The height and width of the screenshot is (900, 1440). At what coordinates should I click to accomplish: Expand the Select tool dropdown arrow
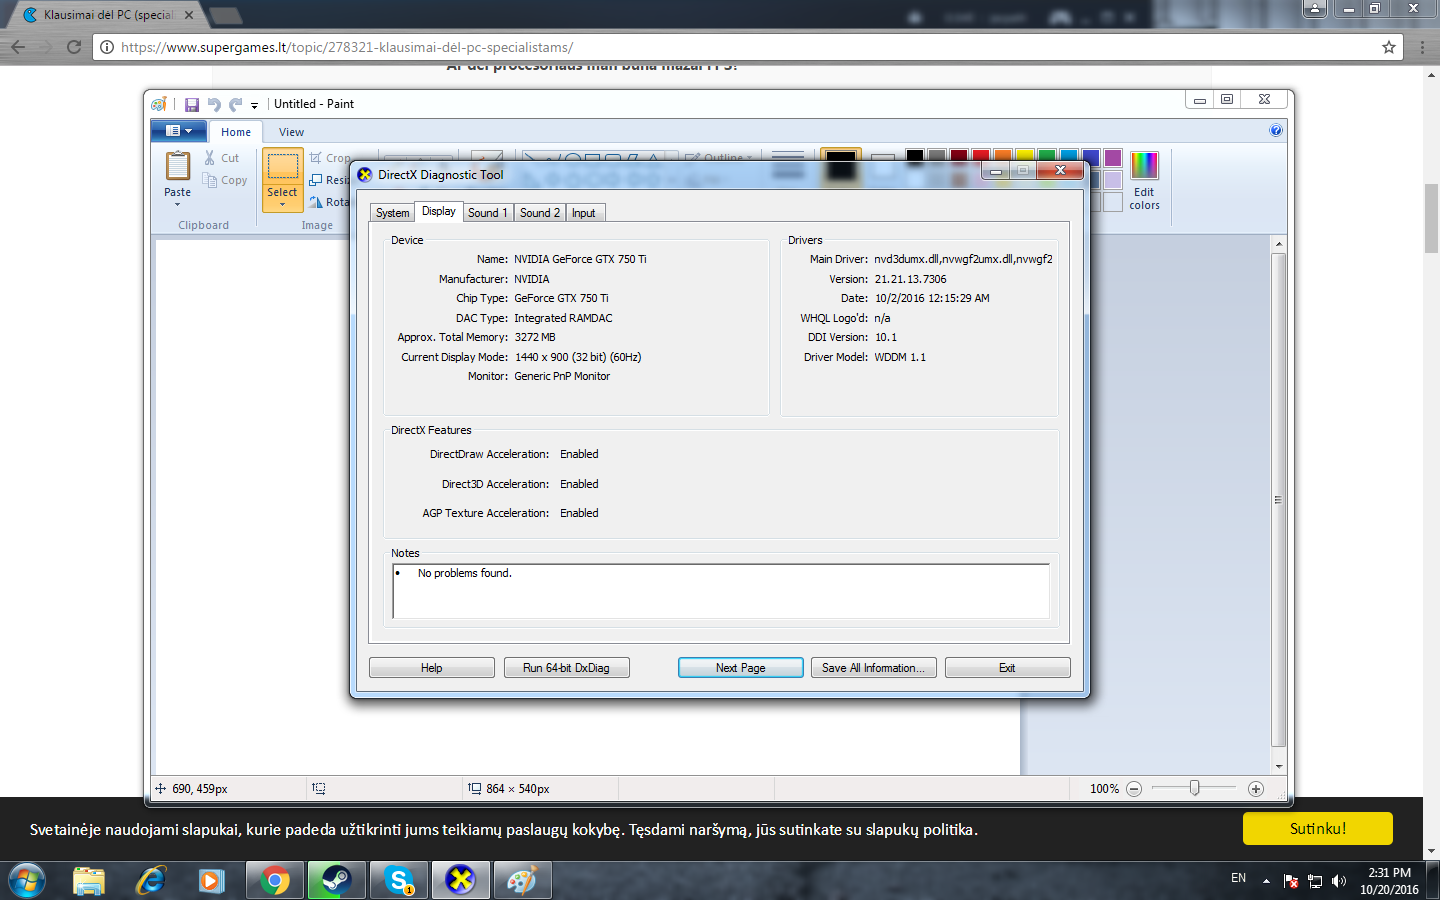[x=283, y=204]
